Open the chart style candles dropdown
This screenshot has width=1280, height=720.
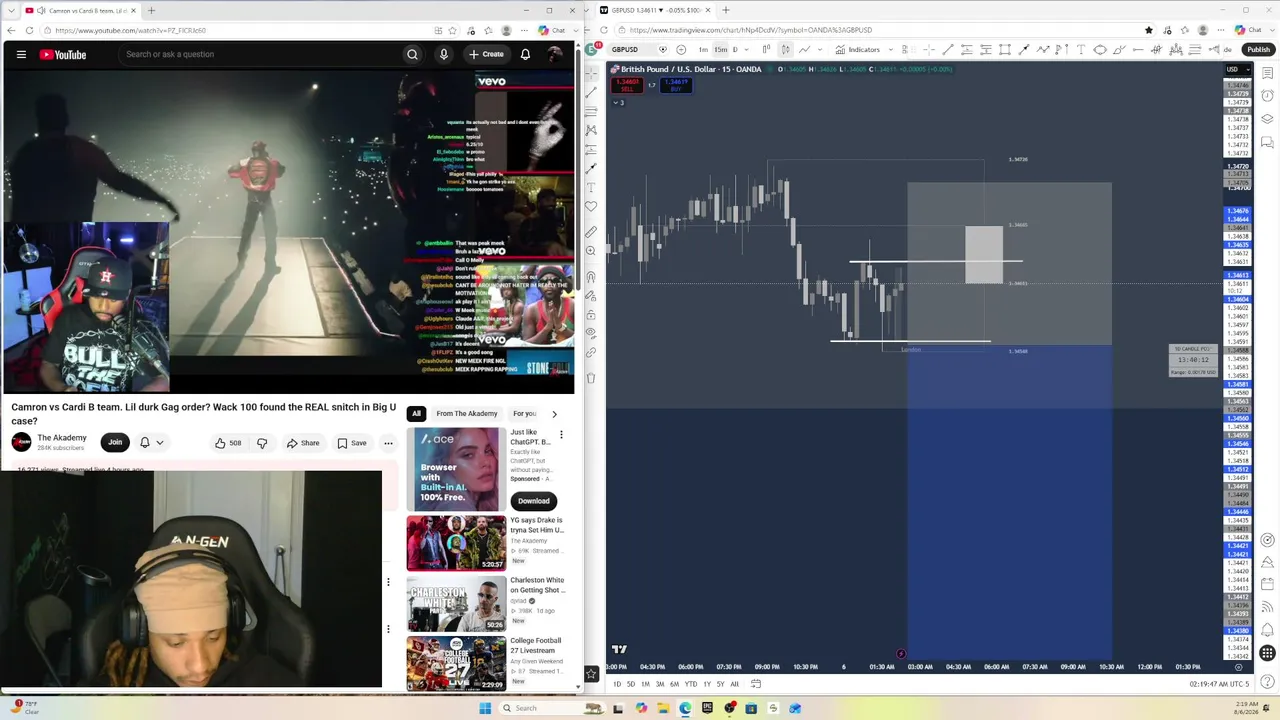(x=787, y=49)
